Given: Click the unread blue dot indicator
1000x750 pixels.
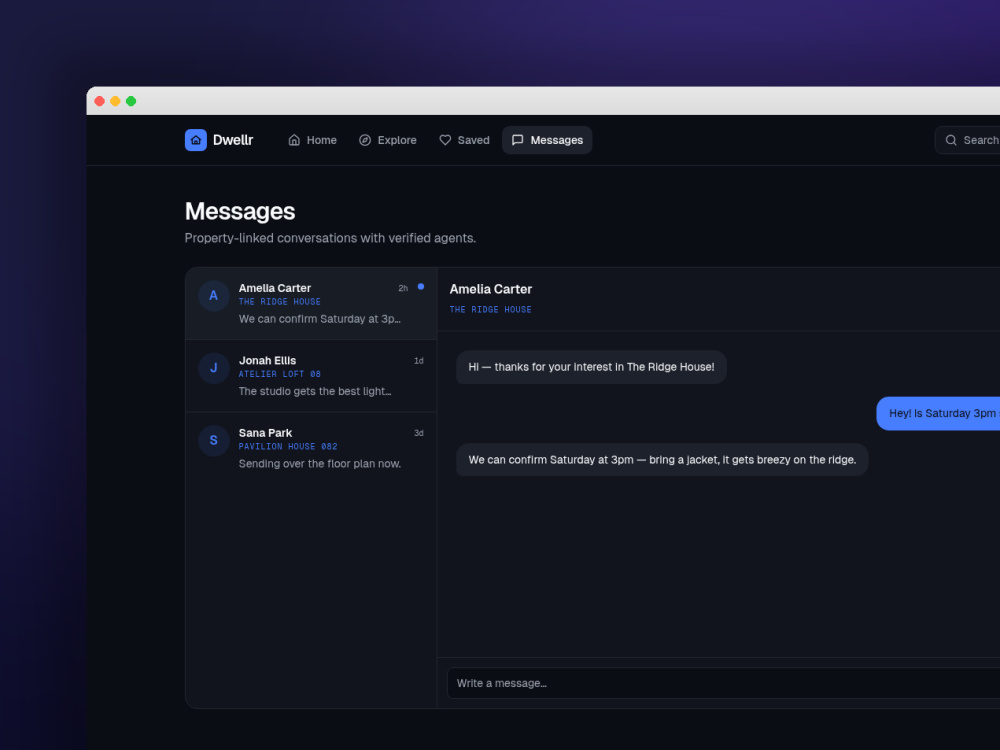Looking at the screenshot, I should click(421, 286).
